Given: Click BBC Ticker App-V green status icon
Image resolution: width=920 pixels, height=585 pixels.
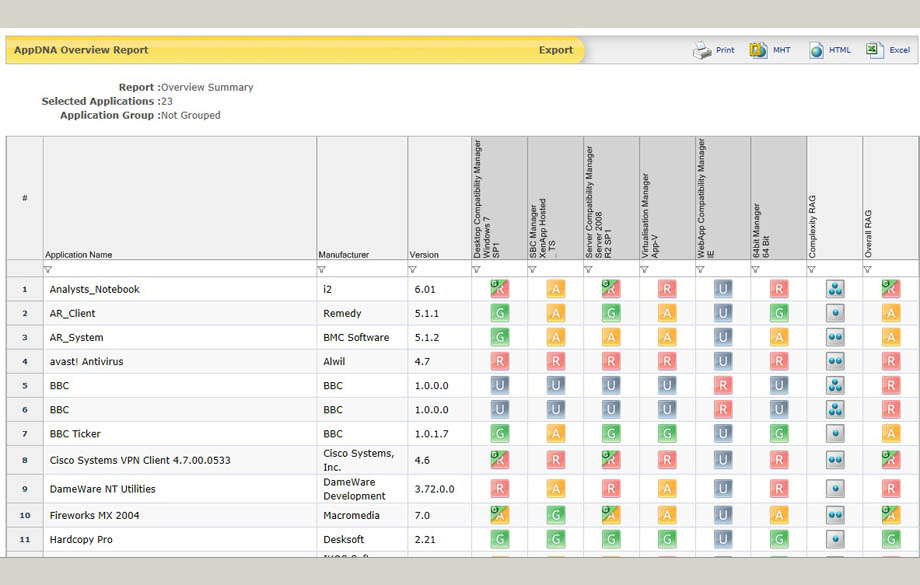Looking at the screenshot, I should 667,433.
